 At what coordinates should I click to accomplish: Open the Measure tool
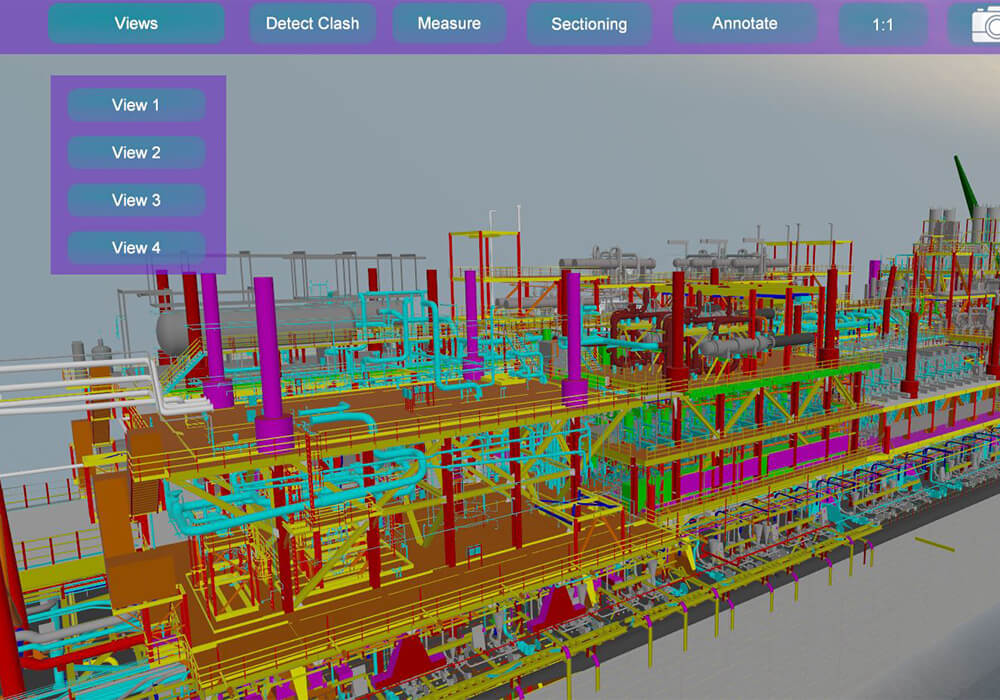tap(448, 23)
